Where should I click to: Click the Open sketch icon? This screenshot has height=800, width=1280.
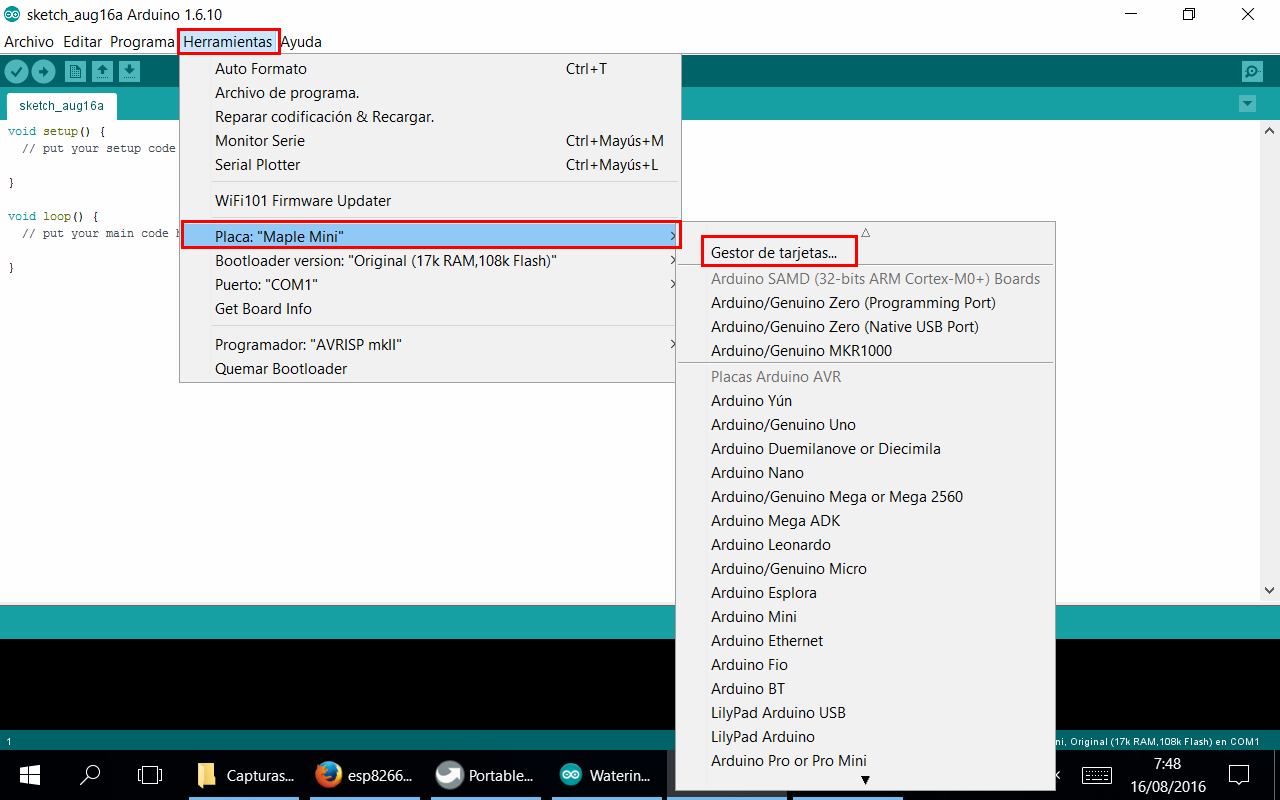102,71
